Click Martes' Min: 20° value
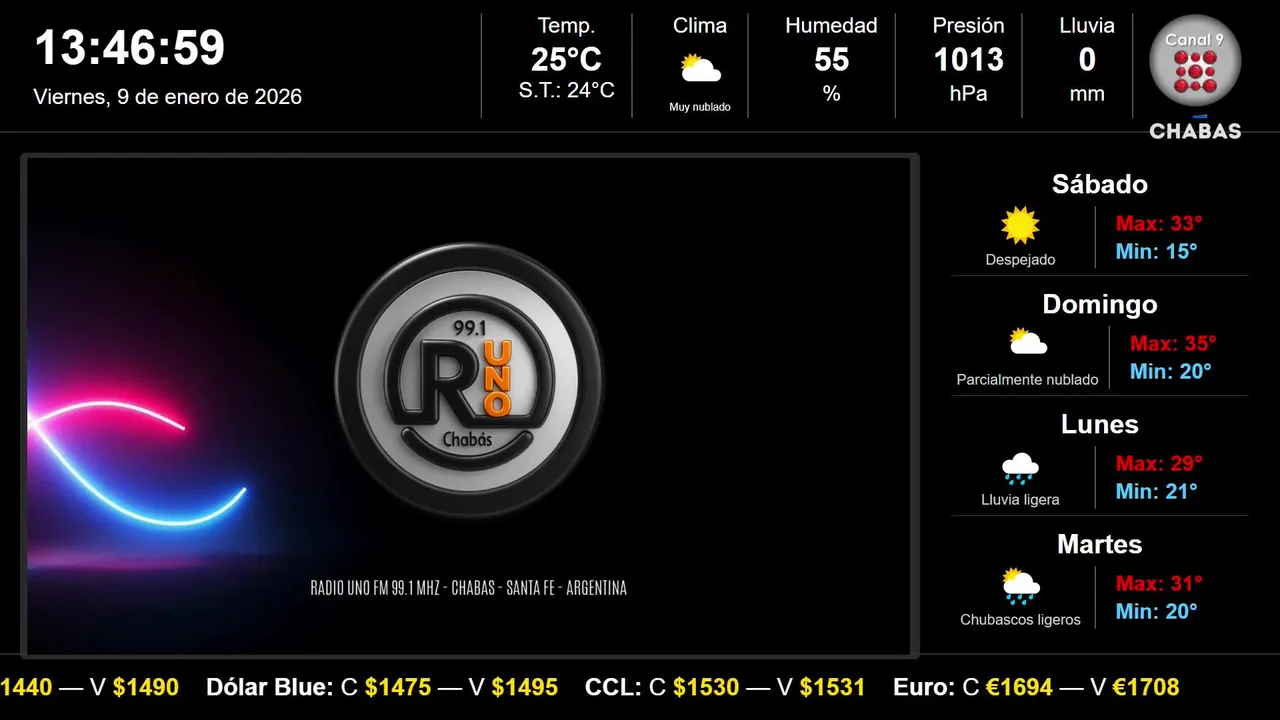Viewport: 1280px width, 720px height. pyautogui.click(x=1156, y=611)
